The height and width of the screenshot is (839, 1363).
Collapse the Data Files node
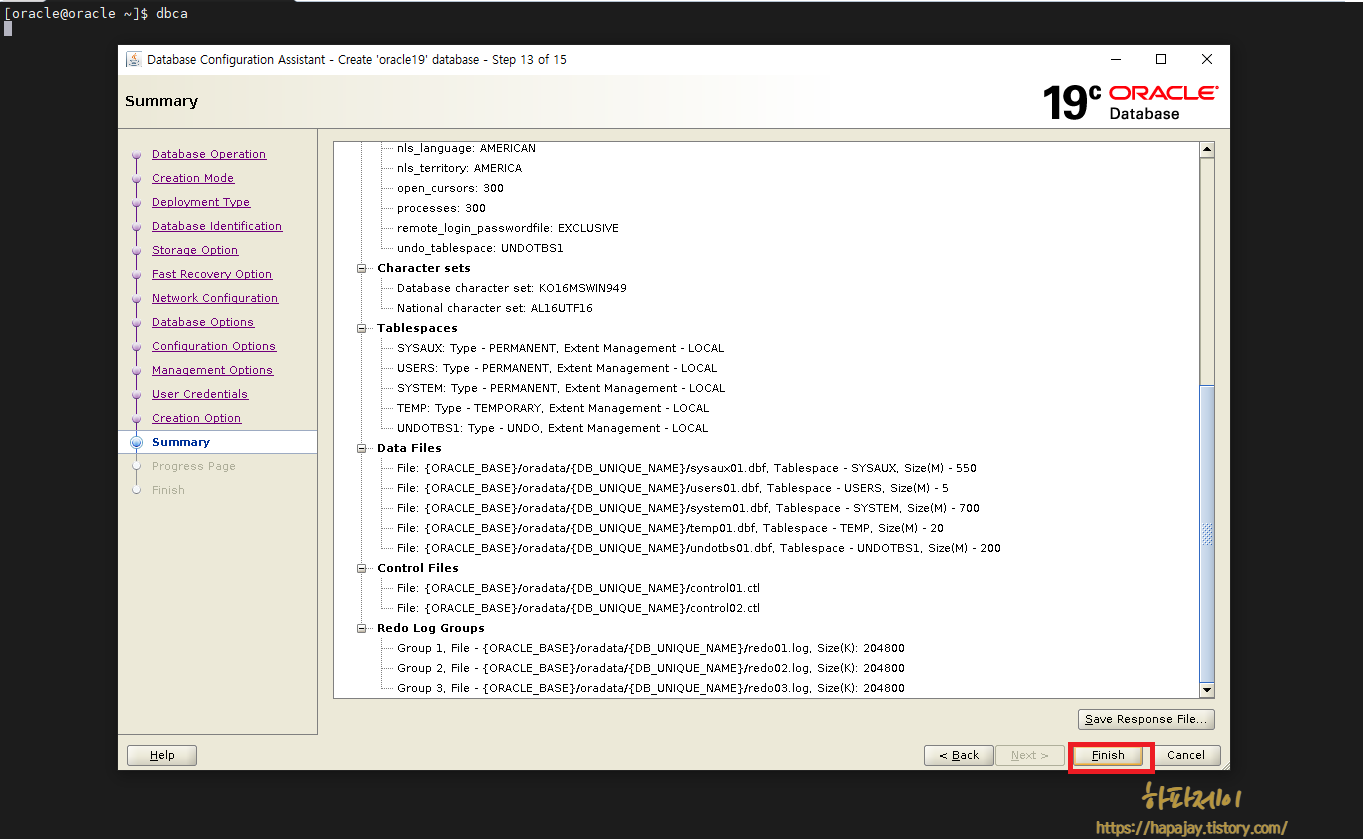(362, 448)
